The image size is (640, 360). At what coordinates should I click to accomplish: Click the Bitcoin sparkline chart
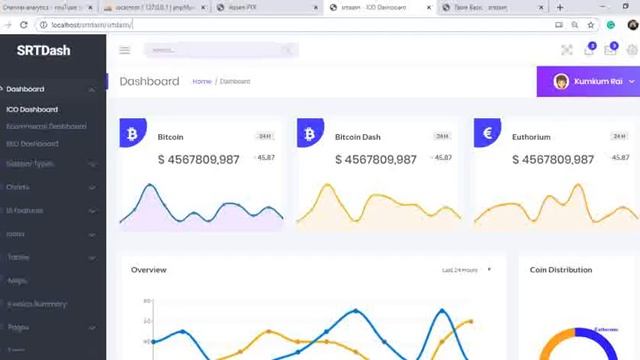click(201, 207)
